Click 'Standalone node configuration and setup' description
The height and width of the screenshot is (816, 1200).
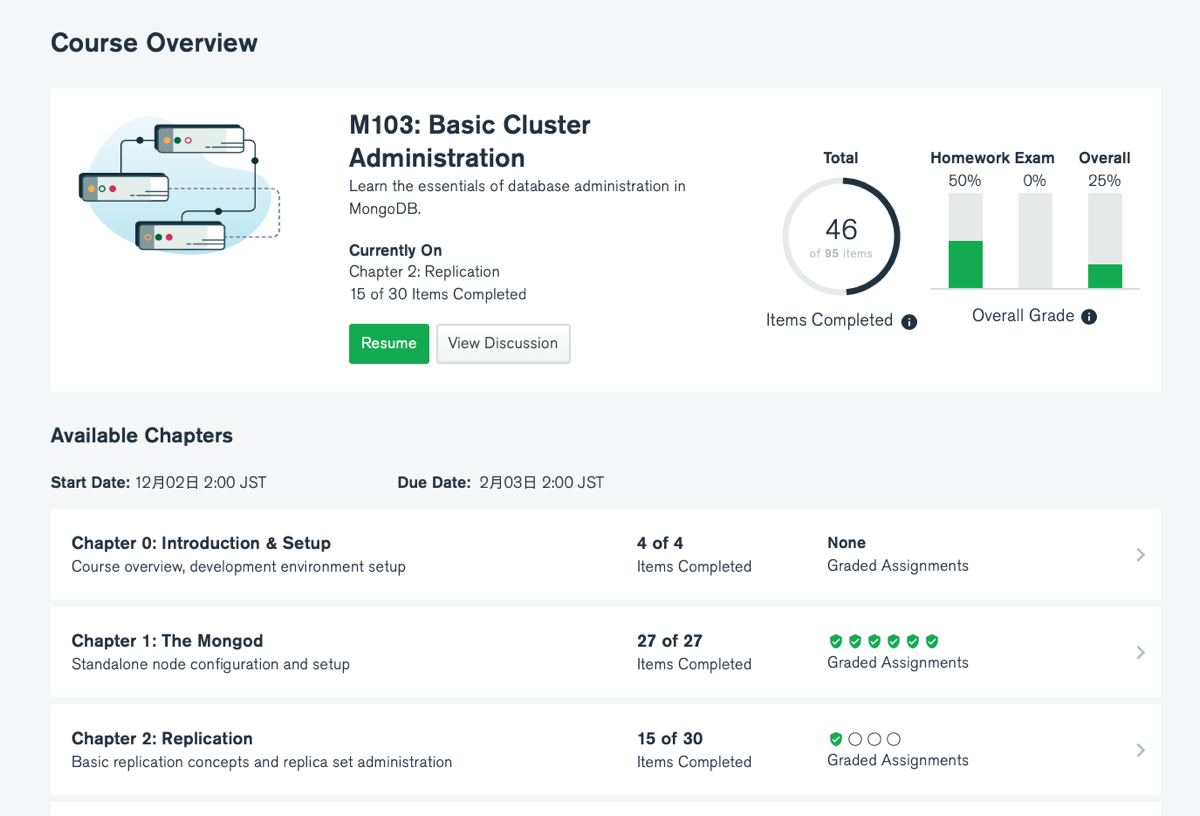[211, 664]
